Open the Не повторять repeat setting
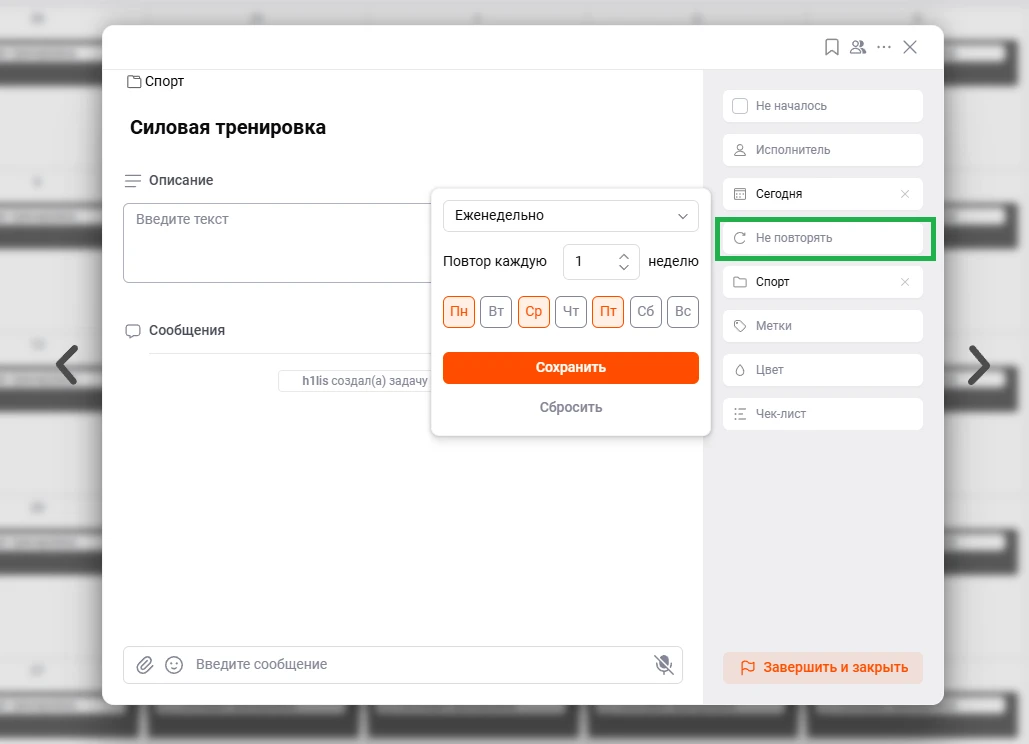 [822, 238]
